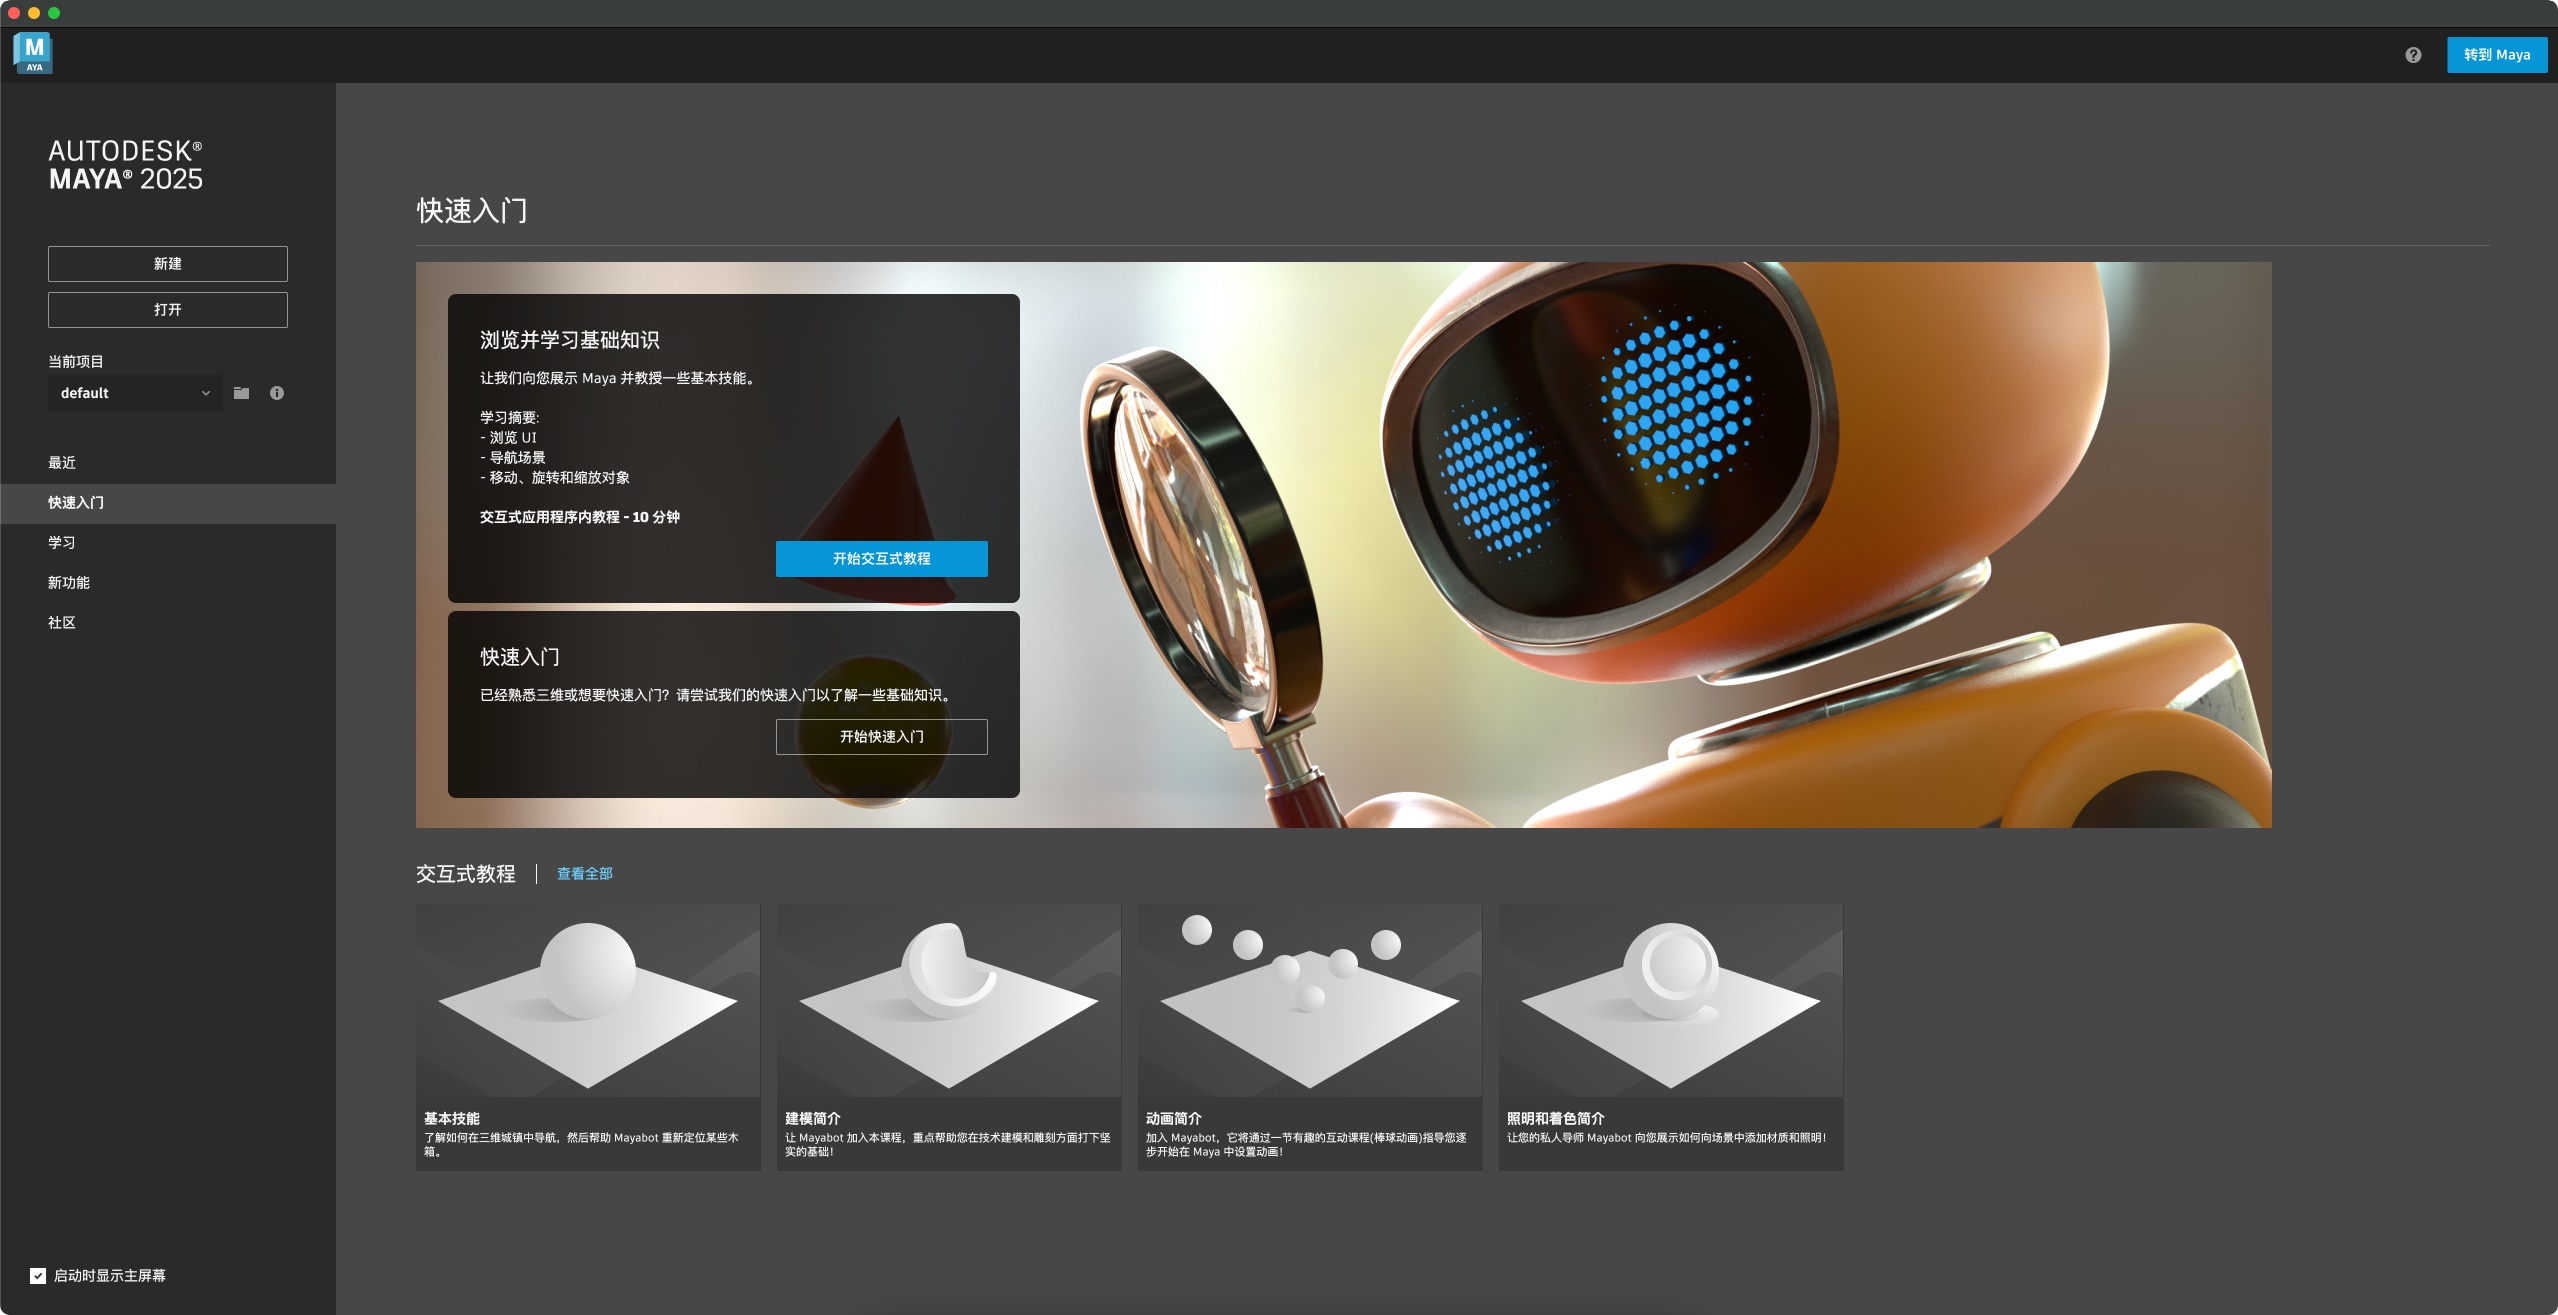The image size is (2558, 1315).
Task: Click the 交互式应用程序内教程 - 10 分钟 text
Action: 580,517
